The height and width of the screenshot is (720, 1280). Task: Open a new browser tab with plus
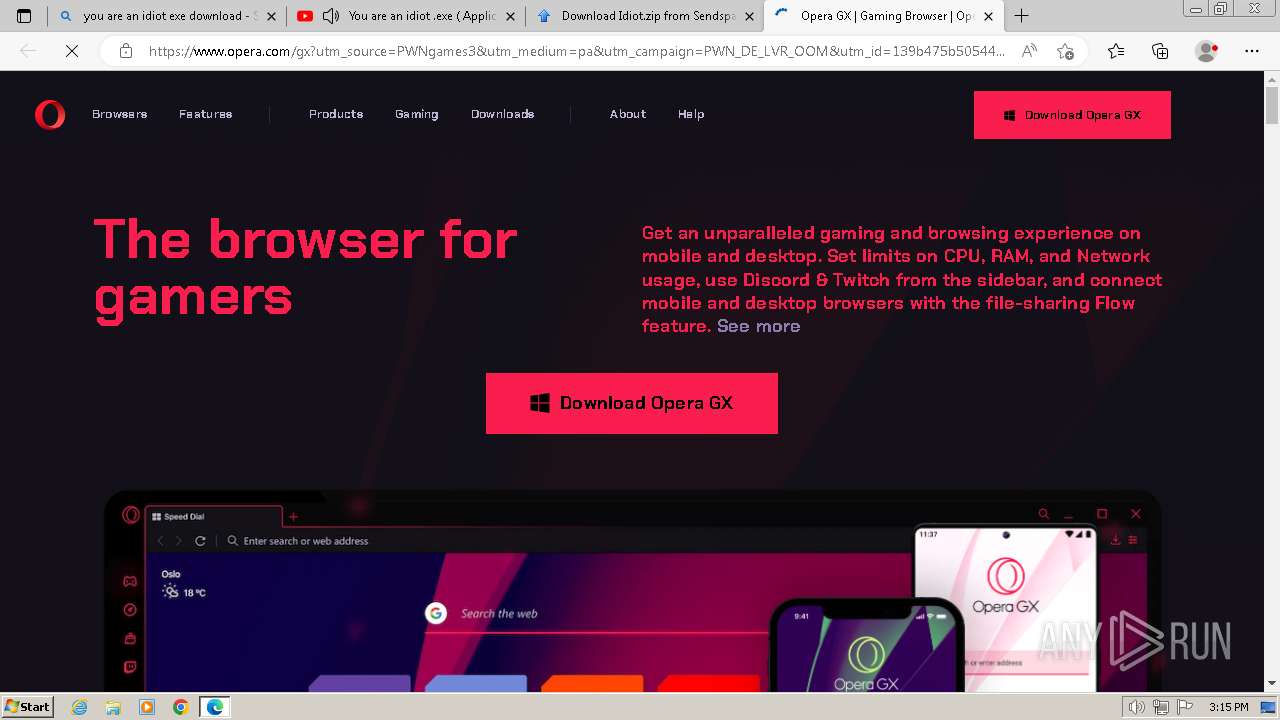tap(1021, 16)
